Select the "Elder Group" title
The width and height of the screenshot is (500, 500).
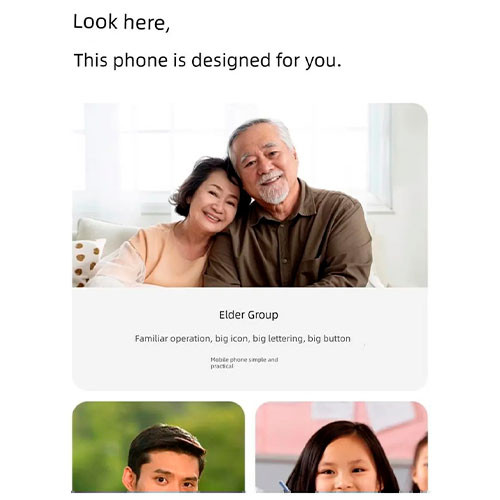[x=249, y=315]
